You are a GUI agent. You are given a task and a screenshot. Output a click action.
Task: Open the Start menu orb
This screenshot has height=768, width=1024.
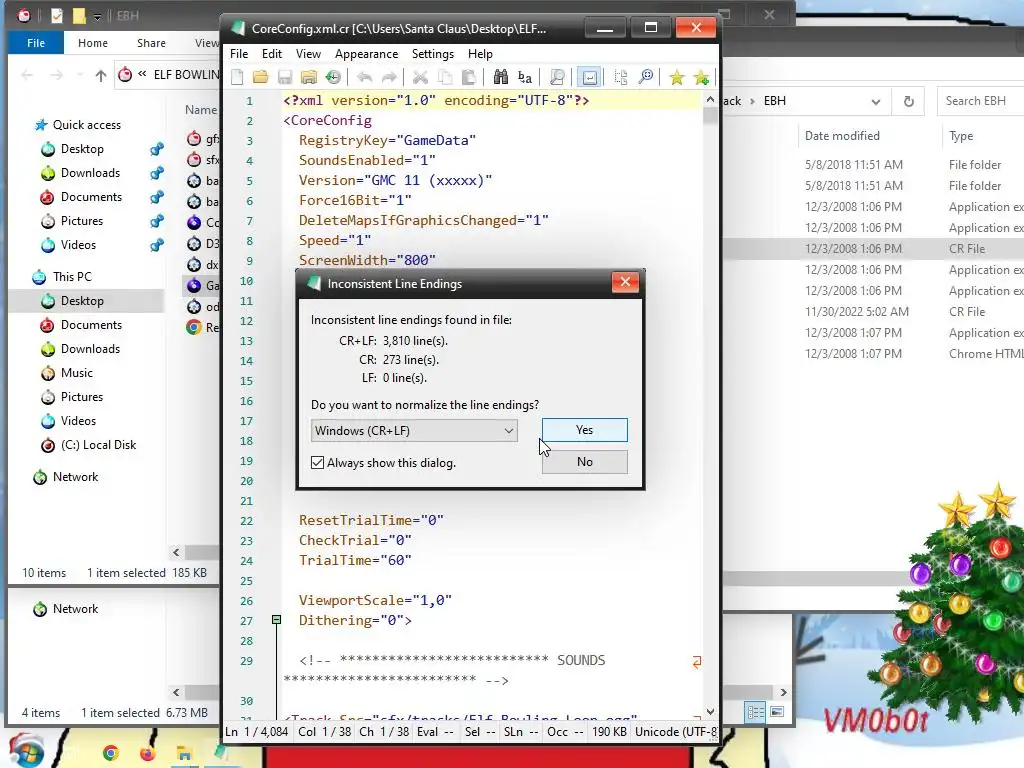point(25,751)
